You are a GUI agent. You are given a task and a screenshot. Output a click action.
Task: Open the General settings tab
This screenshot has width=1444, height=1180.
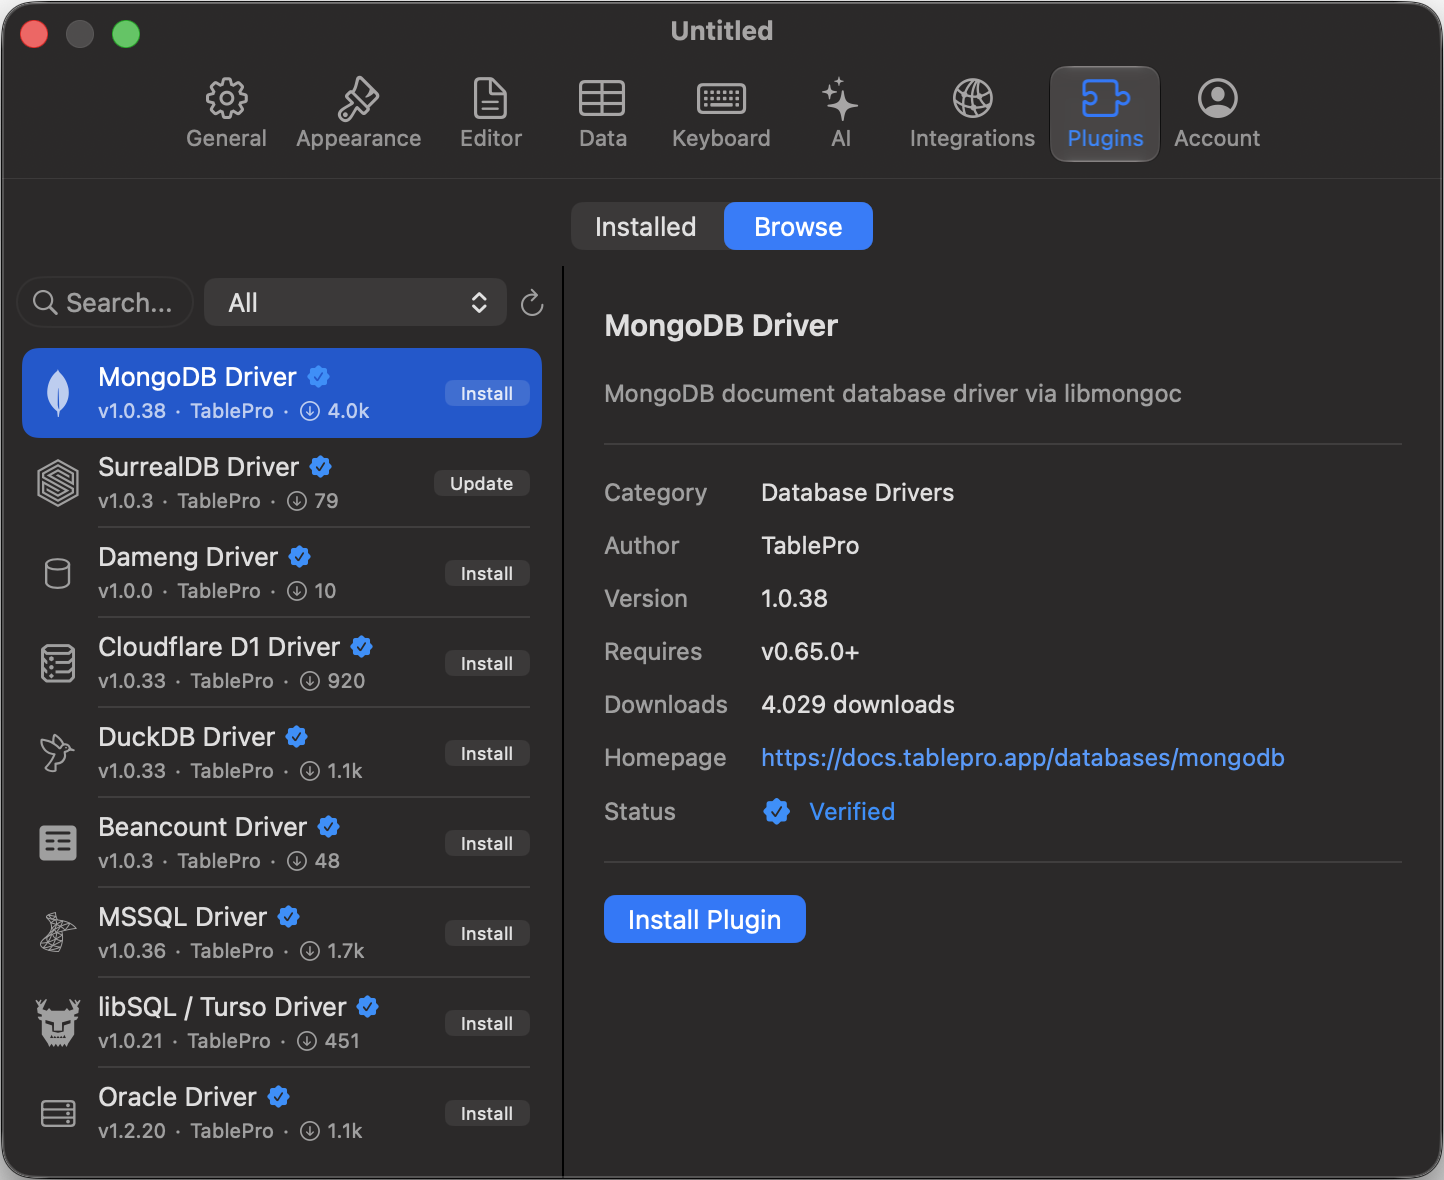pos(226,114)
